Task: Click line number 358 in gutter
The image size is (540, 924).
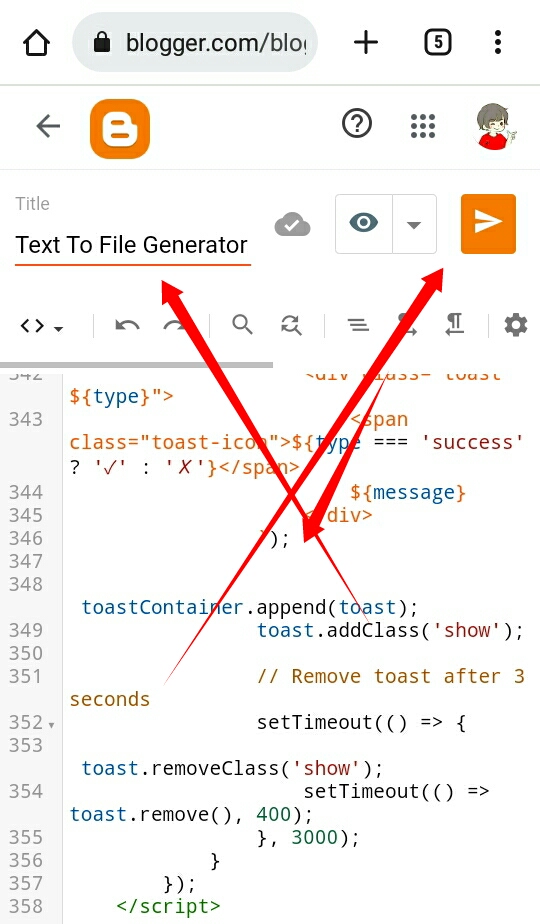Action: (25, 906)
